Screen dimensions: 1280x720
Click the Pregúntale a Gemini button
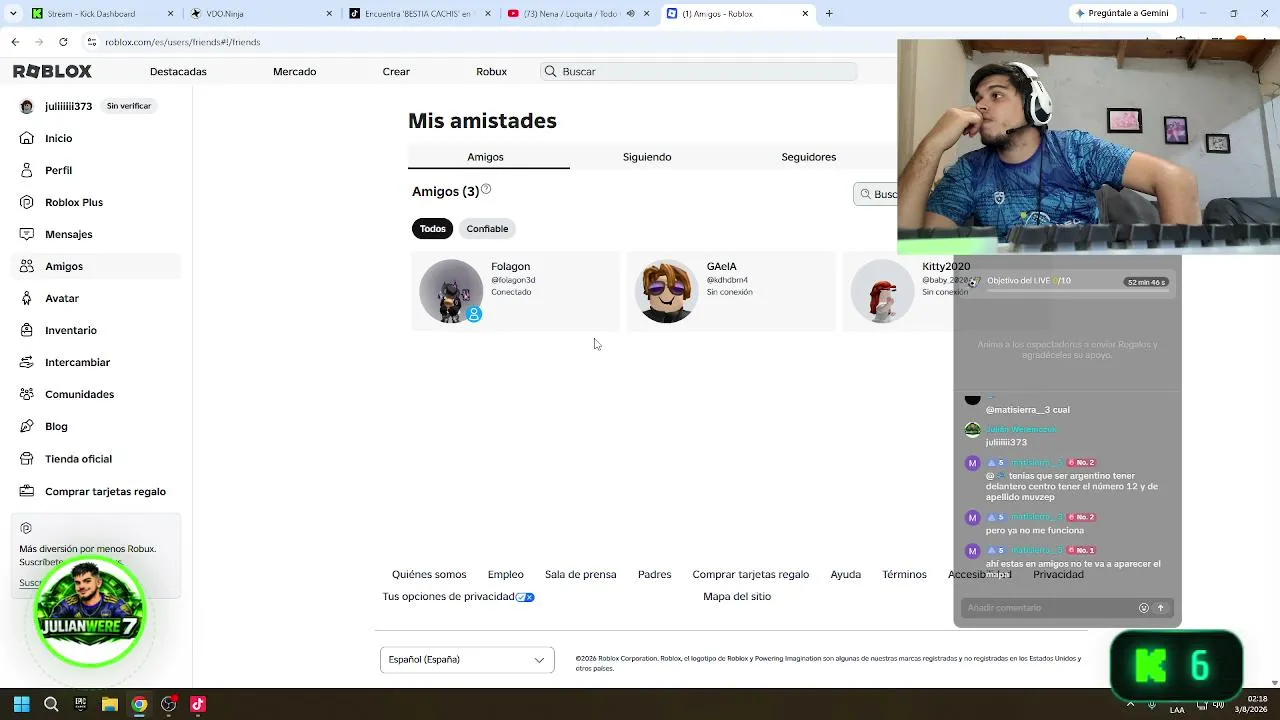pyautogui.click(x=1121, y=14)
